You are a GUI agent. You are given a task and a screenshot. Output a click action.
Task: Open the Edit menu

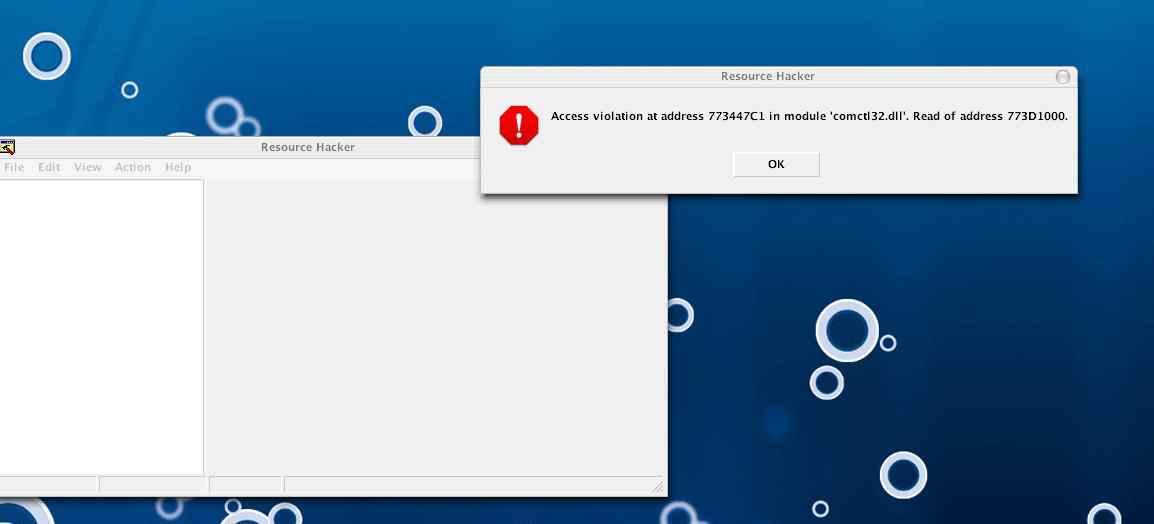click(49, 167)
